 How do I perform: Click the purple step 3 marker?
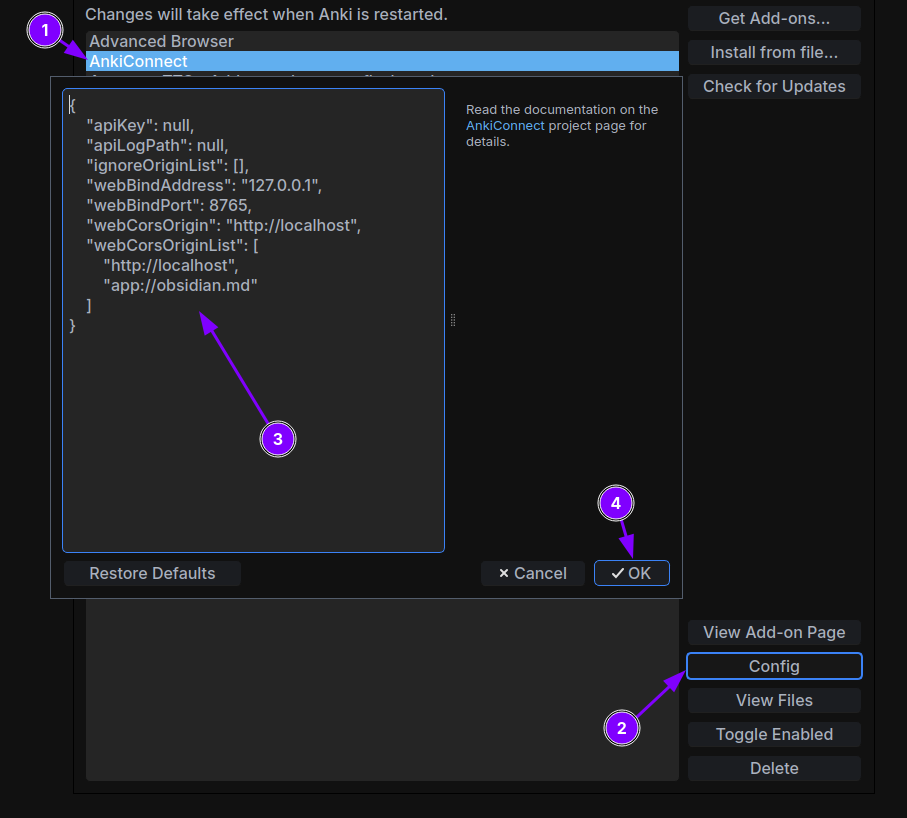click(278, 438)
